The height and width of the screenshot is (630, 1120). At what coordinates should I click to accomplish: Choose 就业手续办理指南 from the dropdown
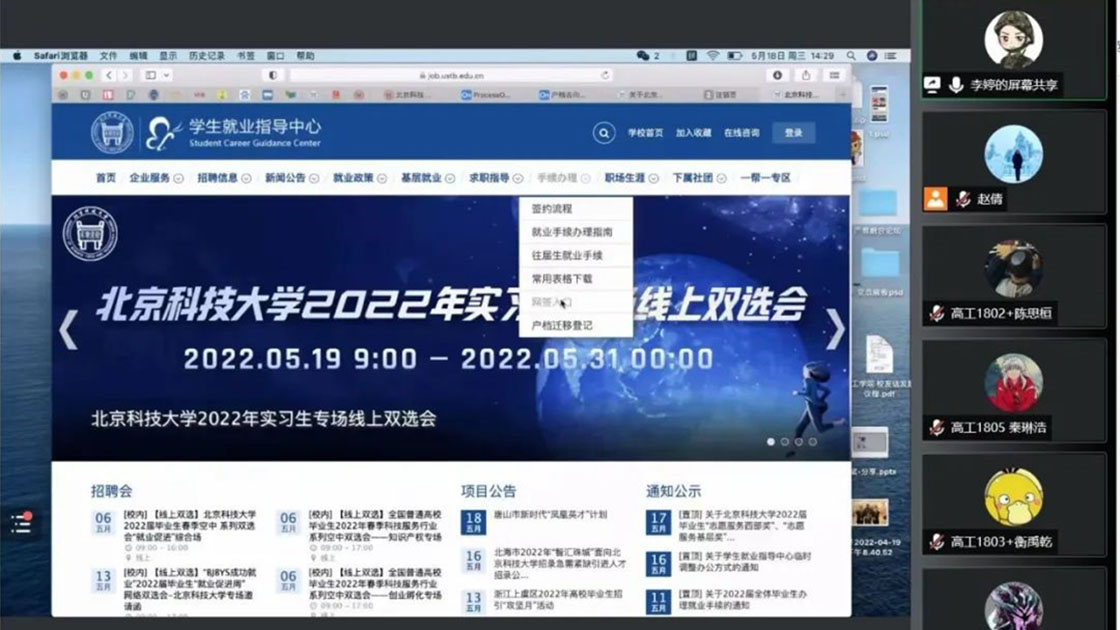coord(576,231)
